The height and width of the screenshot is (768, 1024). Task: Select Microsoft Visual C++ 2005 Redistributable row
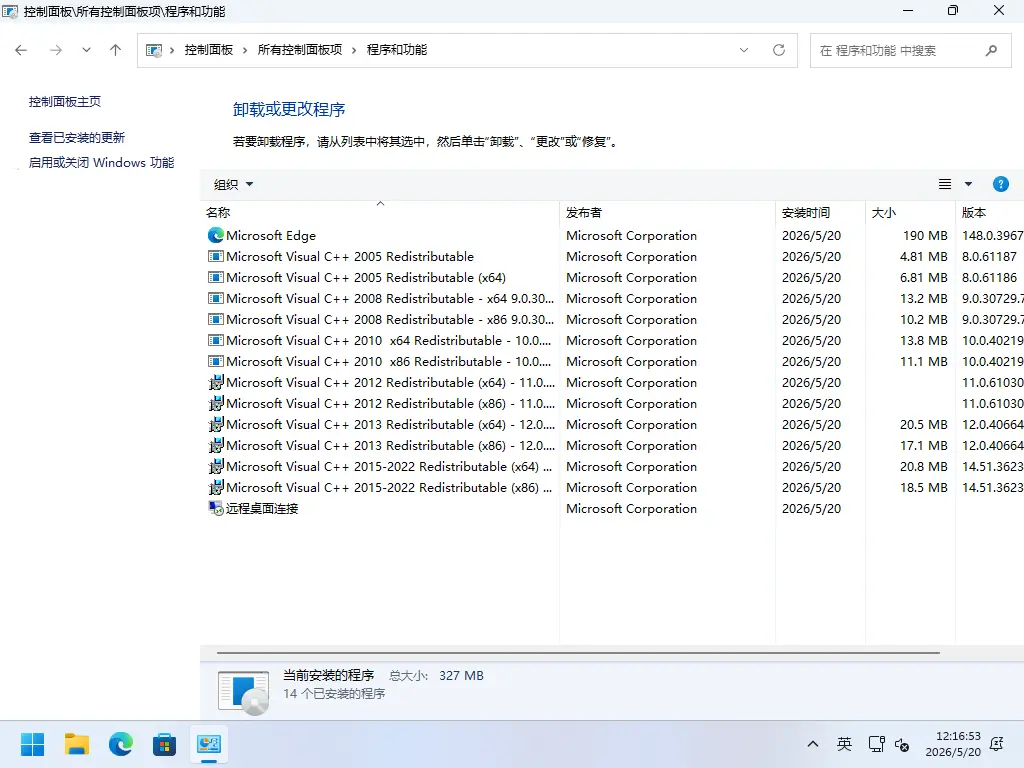tap(613, 257)
